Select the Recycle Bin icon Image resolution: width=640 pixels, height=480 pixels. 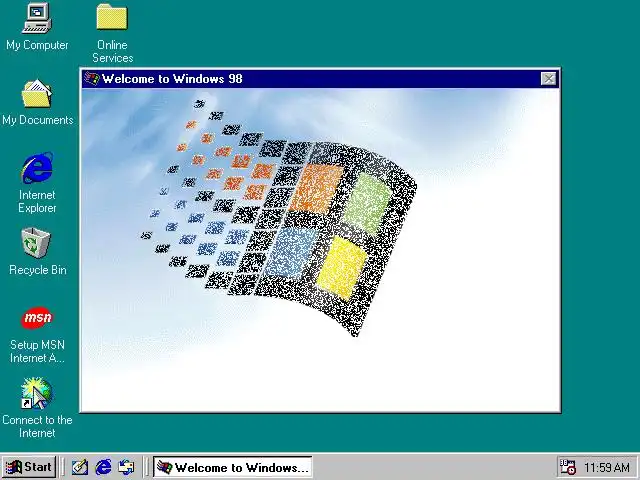point(36,243)
